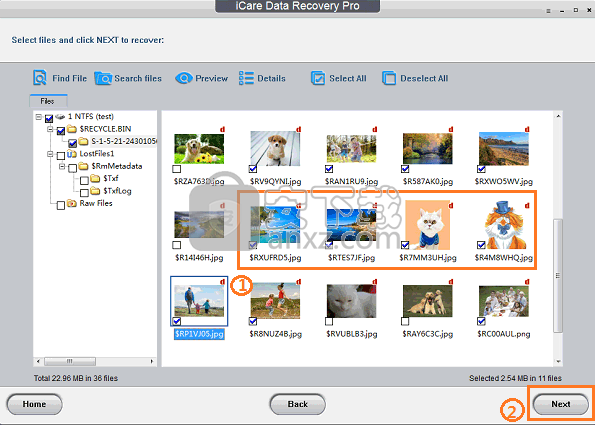Click the Preview eye icon
This screenshot has height=425, width=595.
pyautogui.click(x=184, y=78)
